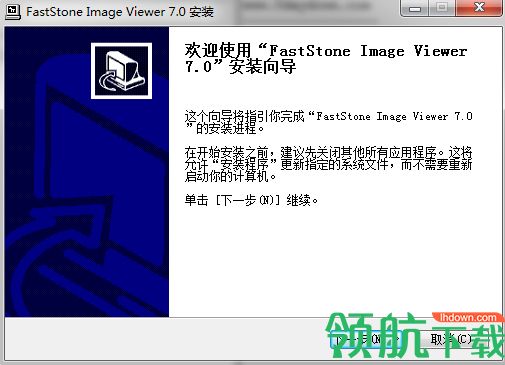Click the computer setup logo image
The width and height of the screenshot is (505, 365).
(121, 71)
